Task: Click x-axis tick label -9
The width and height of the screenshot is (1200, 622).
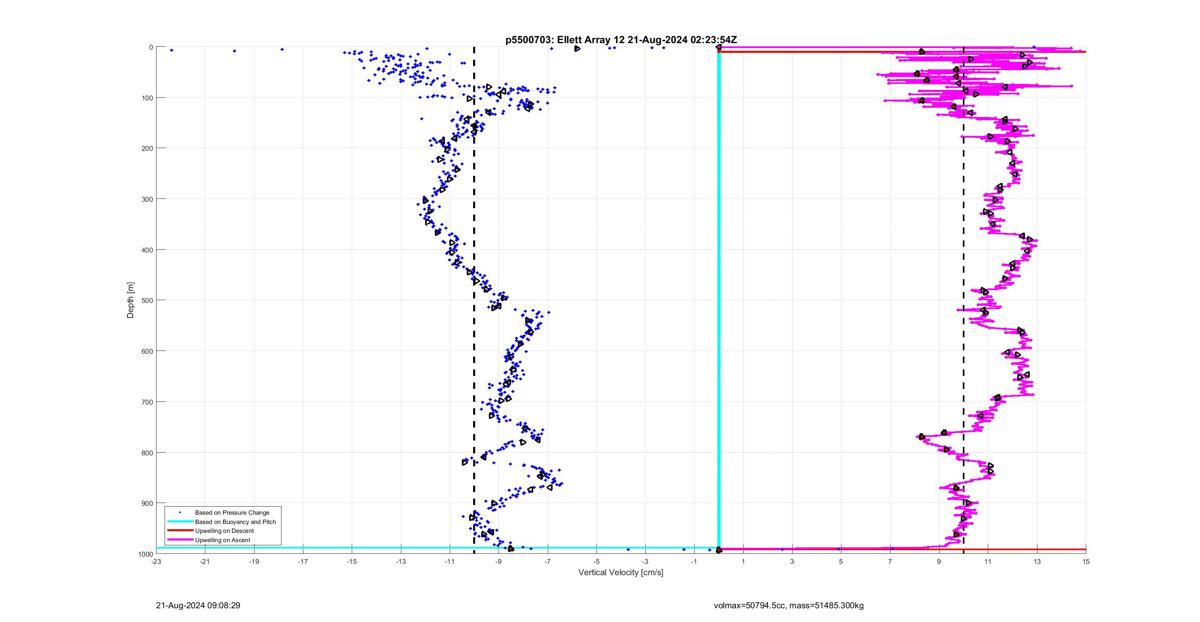Action: (x=499, y=561)
